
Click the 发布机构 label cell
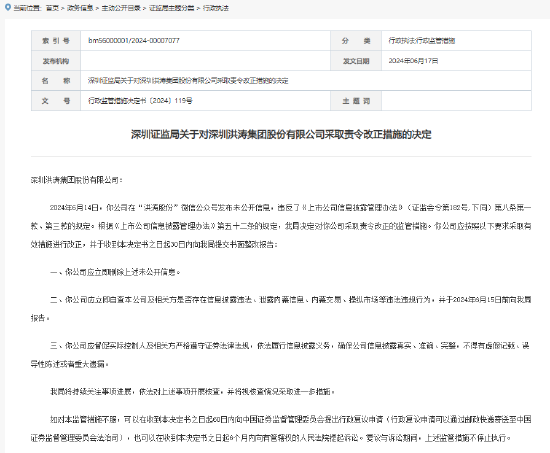tap(56, 61)
